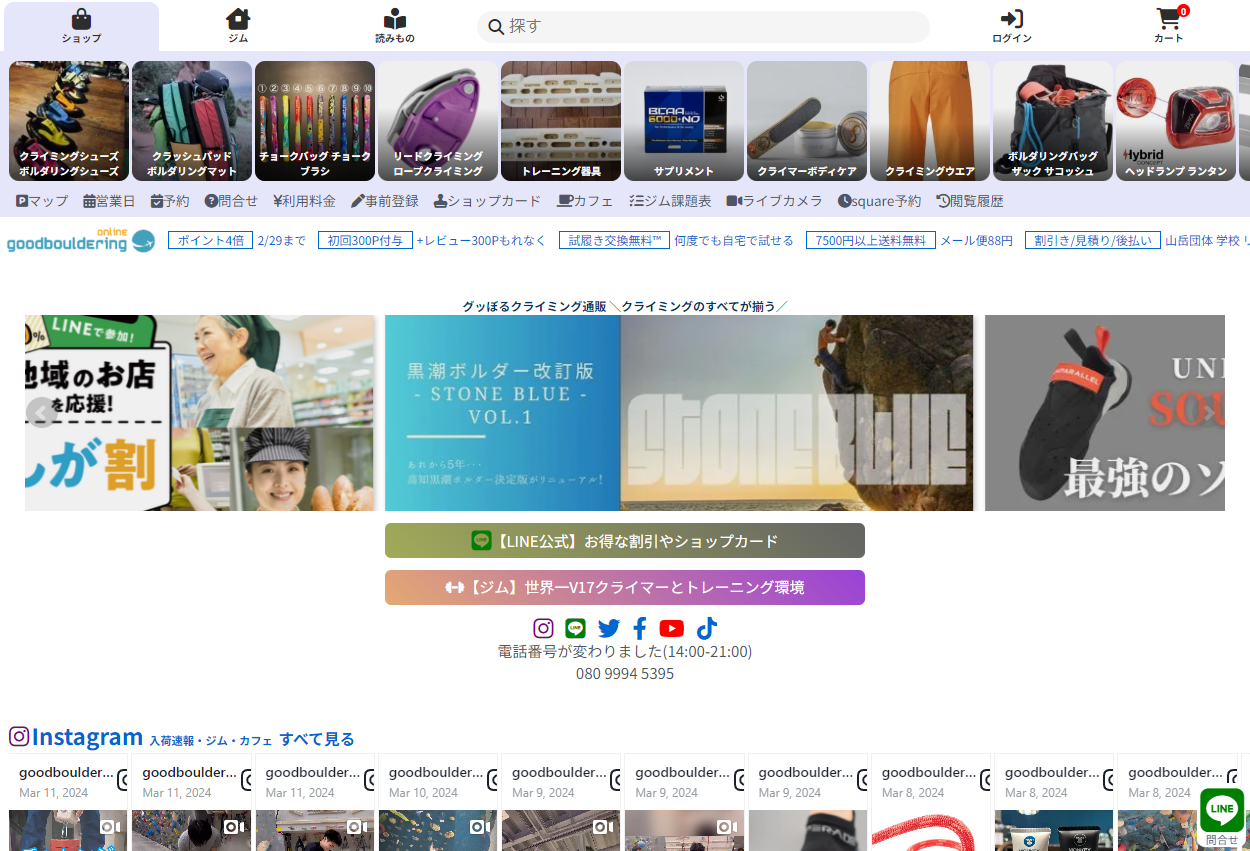Open the LINE公式 お得な割引 button
This screenshot has width=1250, height=851.
point(625,540)
